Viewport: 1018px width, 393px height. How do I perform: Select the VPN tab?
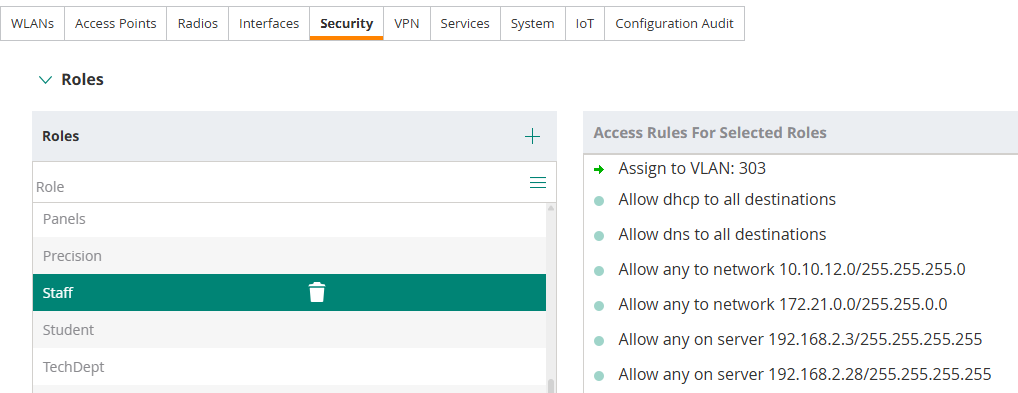[406, 23]
